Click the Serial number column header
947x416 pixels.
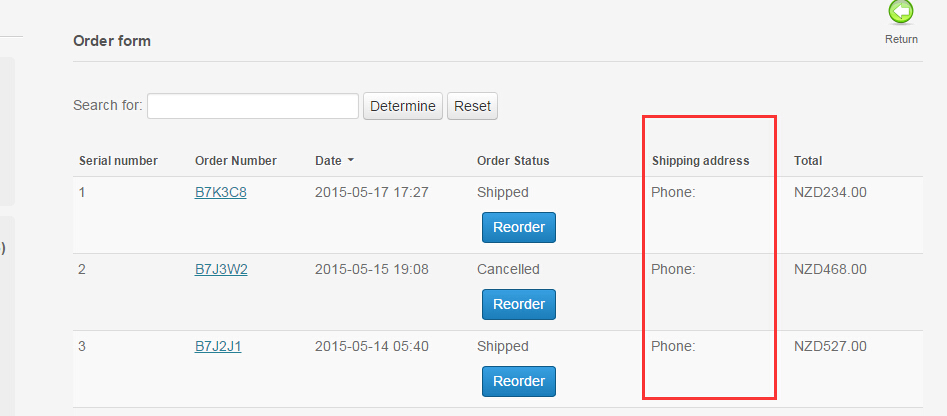click(118, 161)
